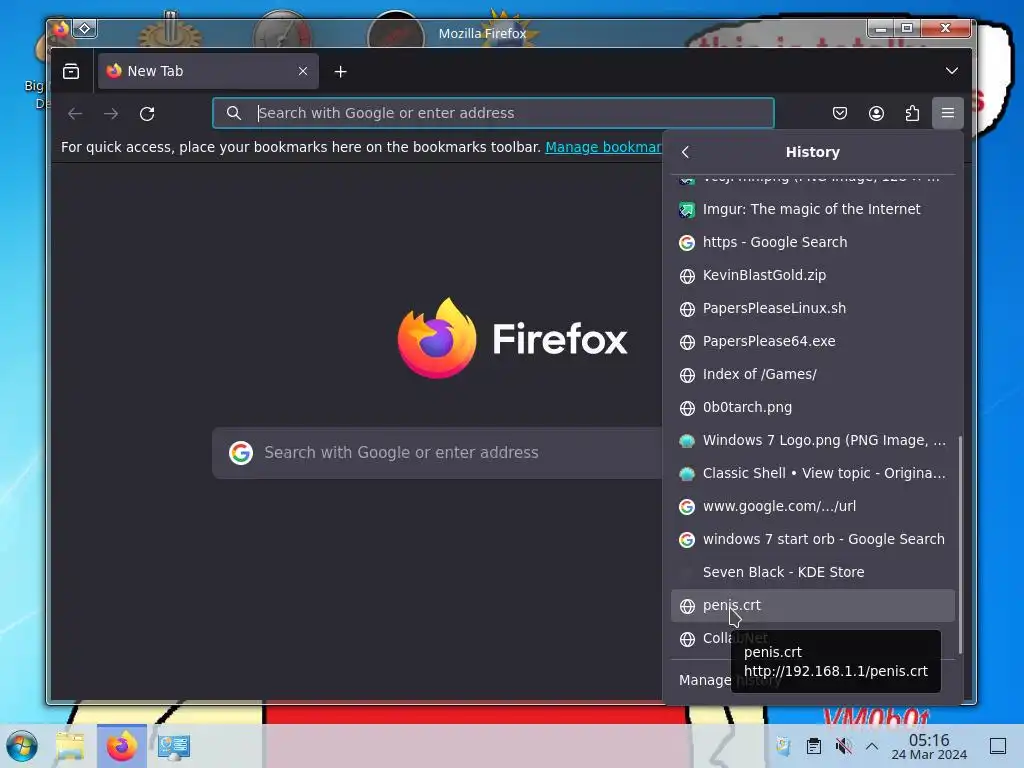The image size is (1024, 768).
Task: Open a new tab with the plus button
Action: click(x=340, y=71)
